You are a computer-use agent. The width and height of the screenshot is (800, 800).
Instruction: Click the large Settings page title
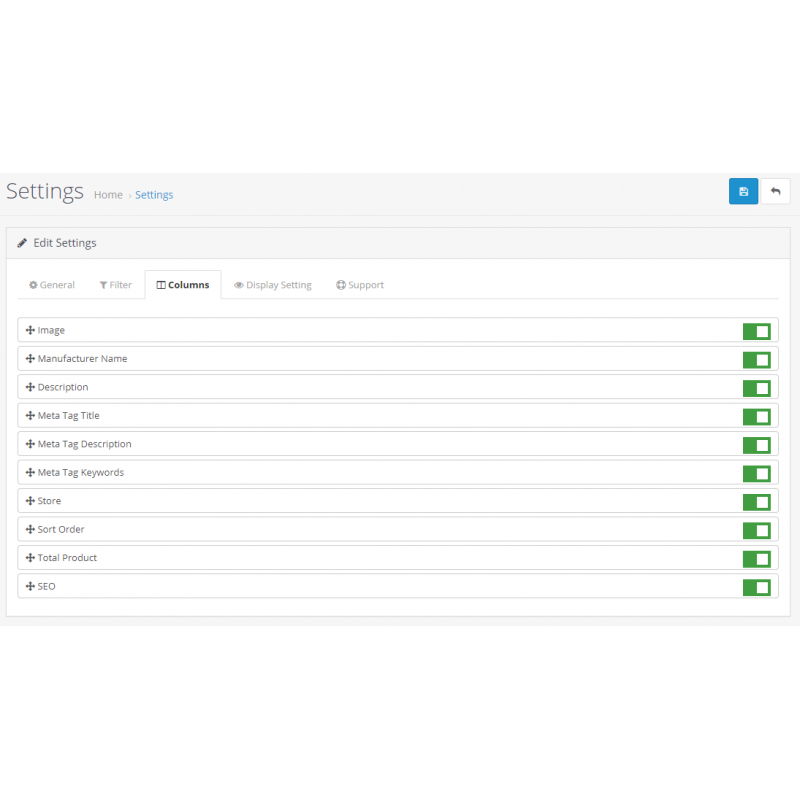45,192
